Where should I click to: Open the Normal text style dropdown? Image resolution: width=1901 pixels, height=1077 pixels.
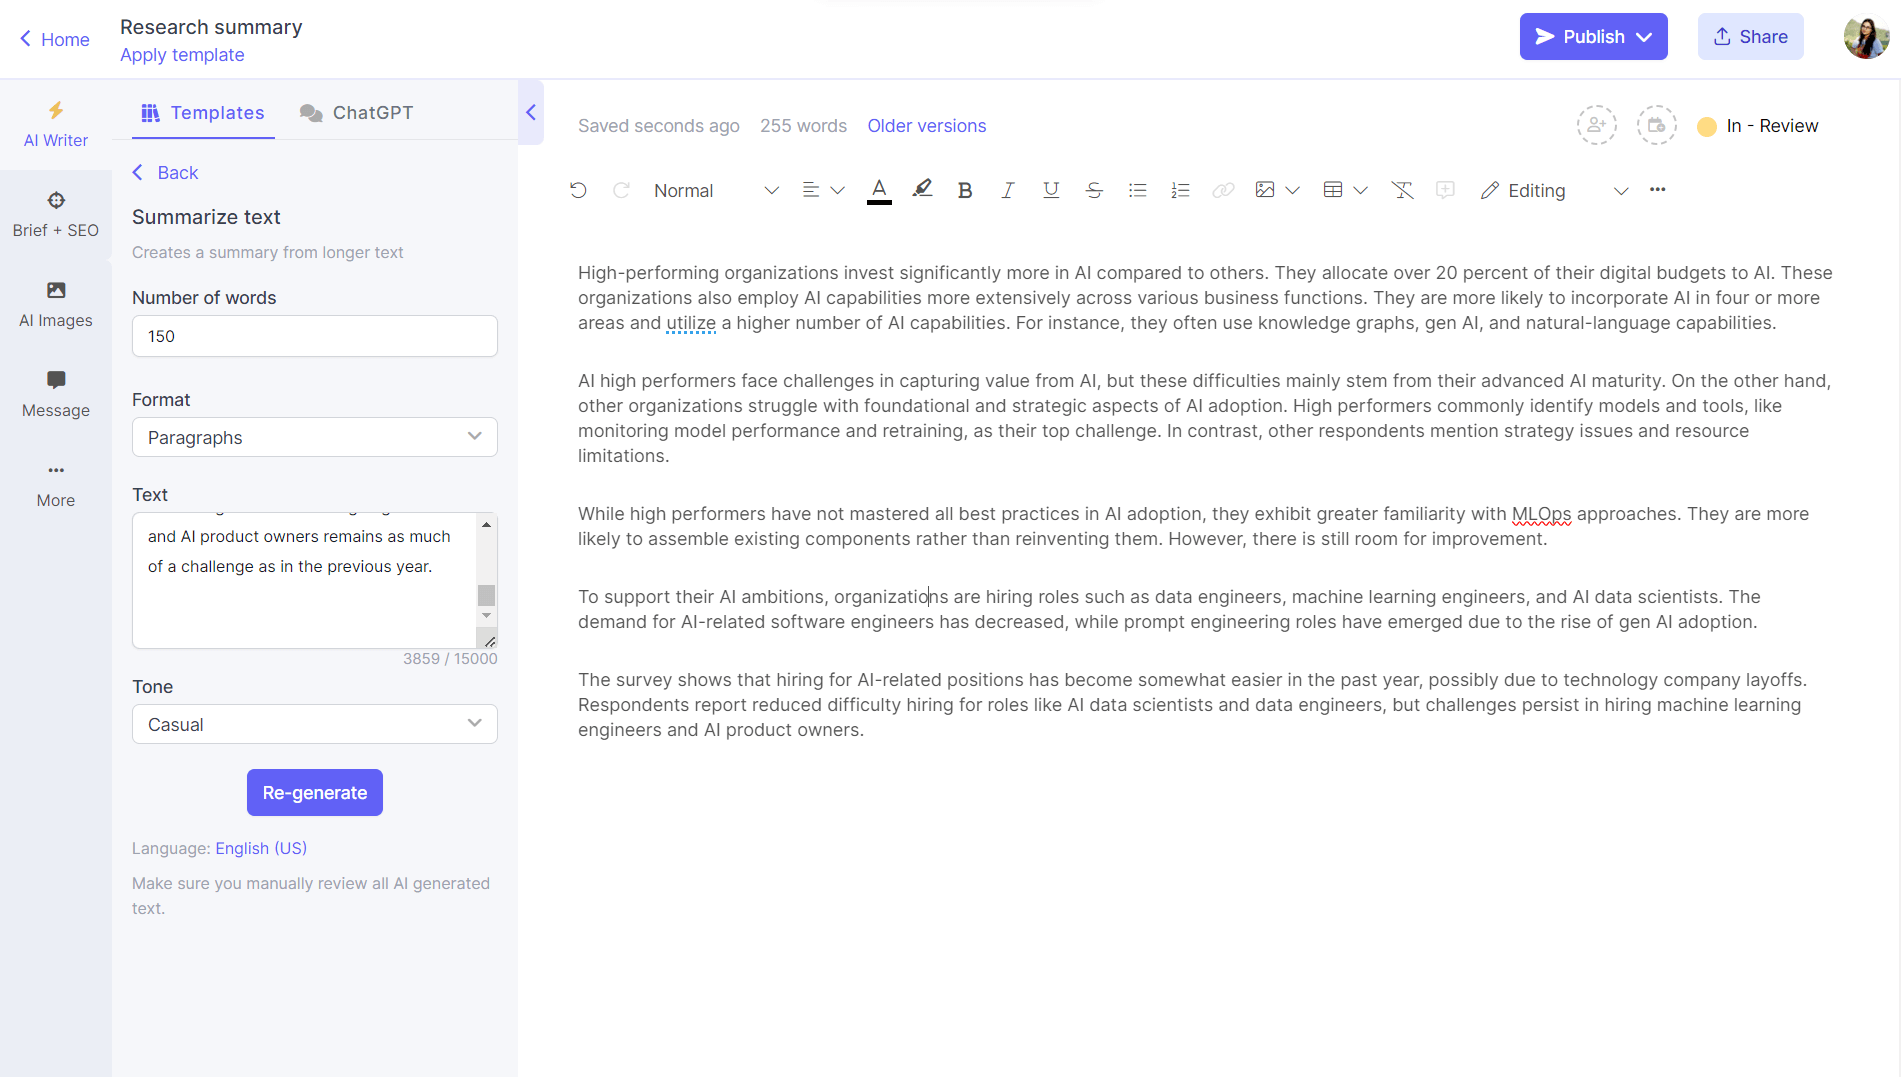(716, 190)
